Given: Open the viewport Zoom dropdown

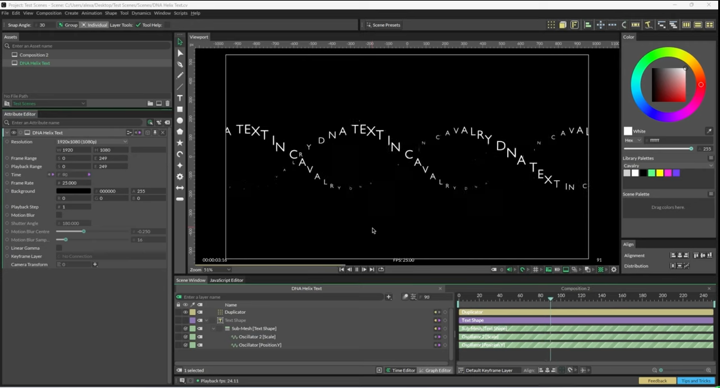Looking at the screenshot, I should click(217, 270).
